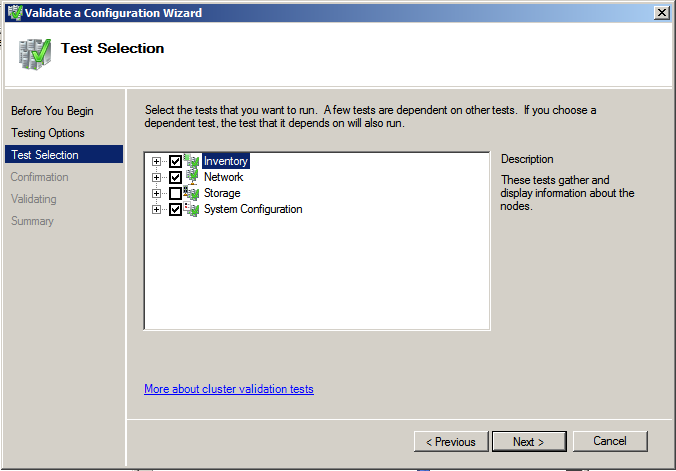Click the Description heading text
This screenshot has height=471, width=676.
pos(527,159)
